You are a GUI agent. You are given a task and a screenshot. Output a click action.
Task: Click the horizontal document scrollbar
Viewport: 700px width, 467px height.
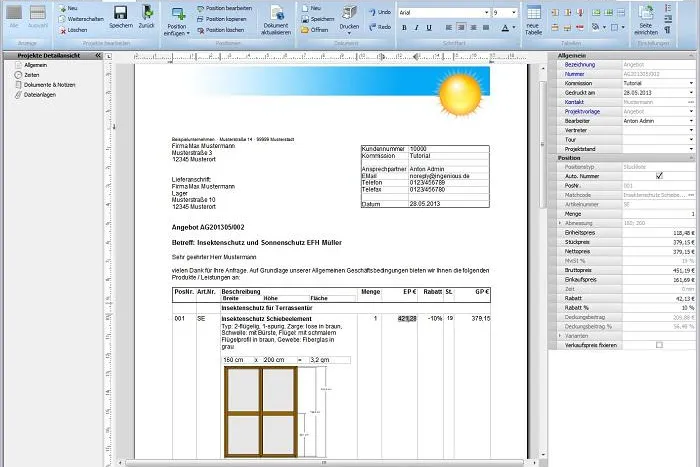(325, 463)
